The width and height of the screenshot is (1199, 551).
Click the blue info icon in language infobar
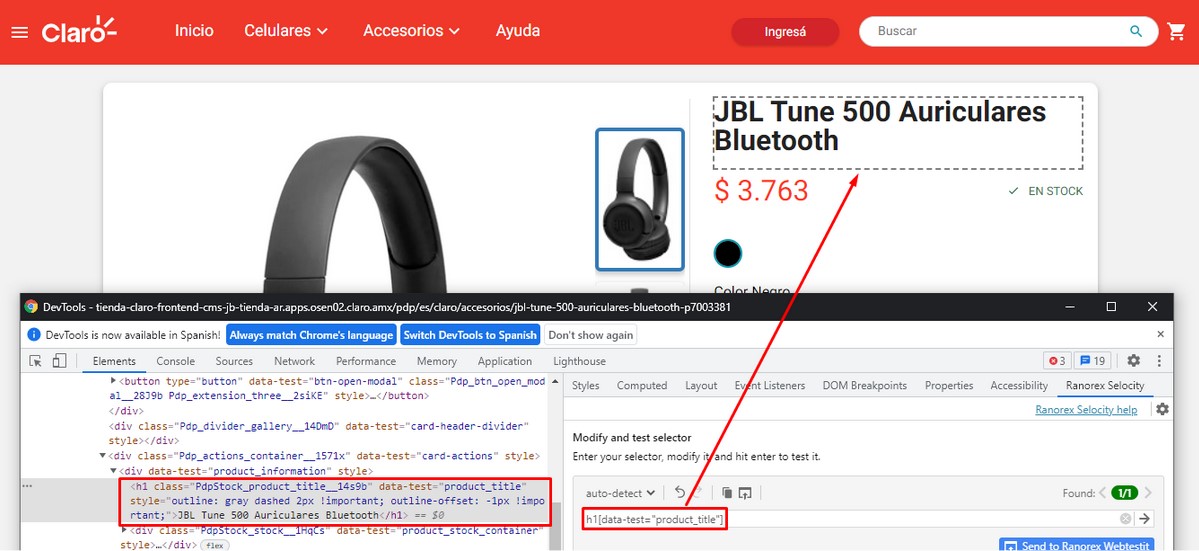click(33, 335)
